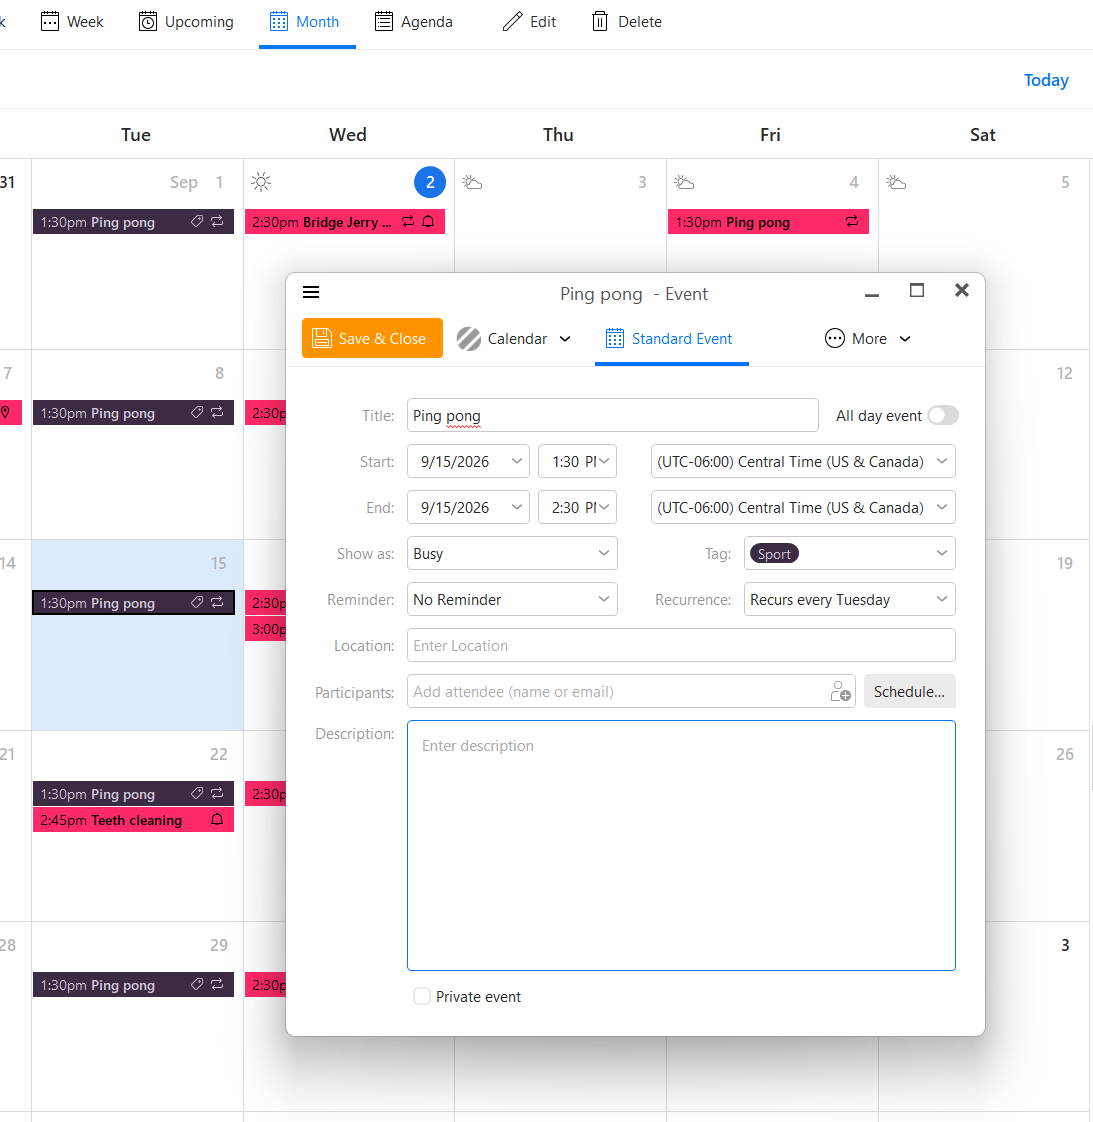Click the Schedule... button
1093x1122 pixels.
[909, 691]
